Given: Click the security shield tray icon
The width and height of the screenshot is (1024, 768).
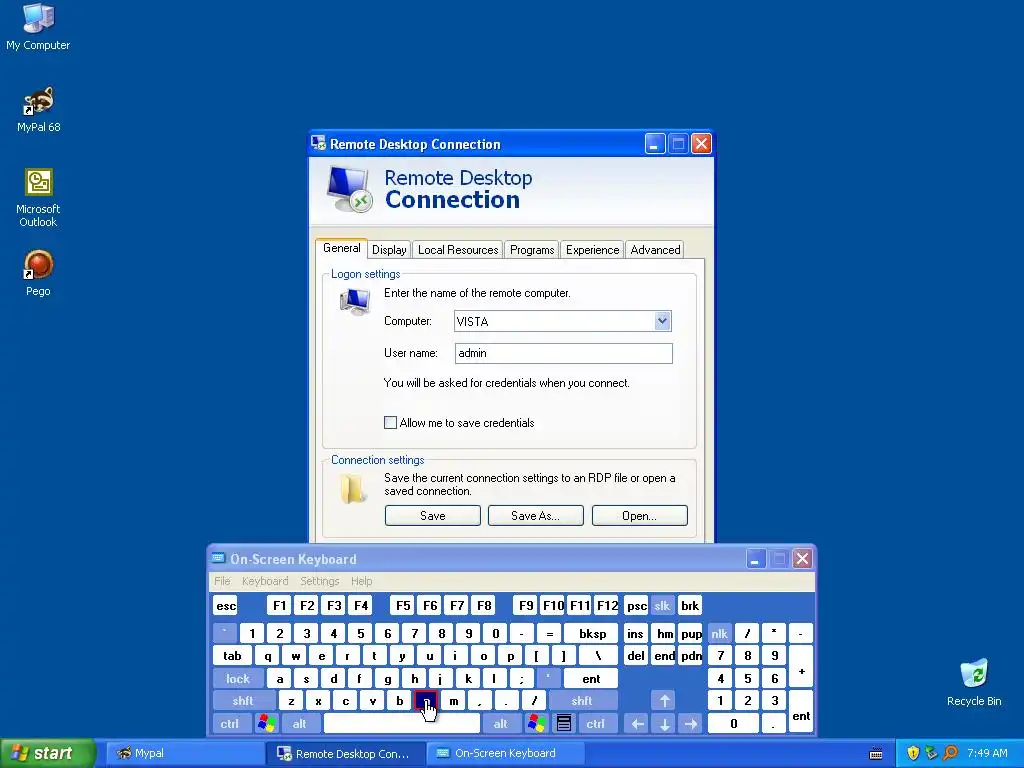Looking at the screenshot, I should pos(913,753).
